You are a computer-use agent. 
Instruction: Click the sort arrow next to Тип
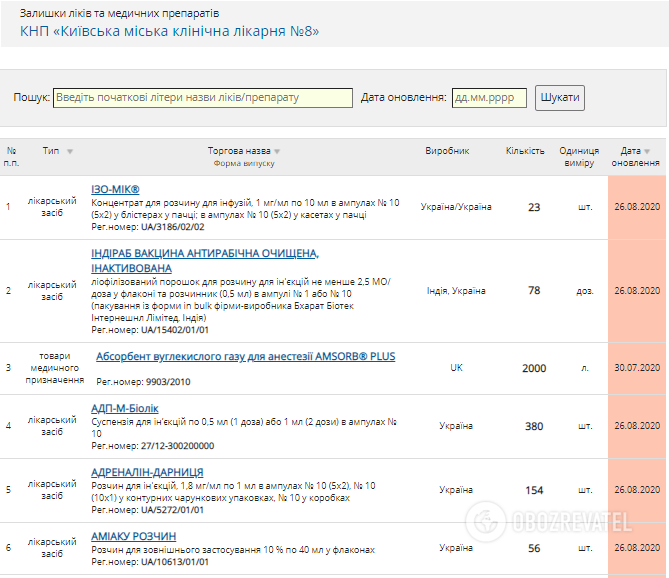click(70, 152)
